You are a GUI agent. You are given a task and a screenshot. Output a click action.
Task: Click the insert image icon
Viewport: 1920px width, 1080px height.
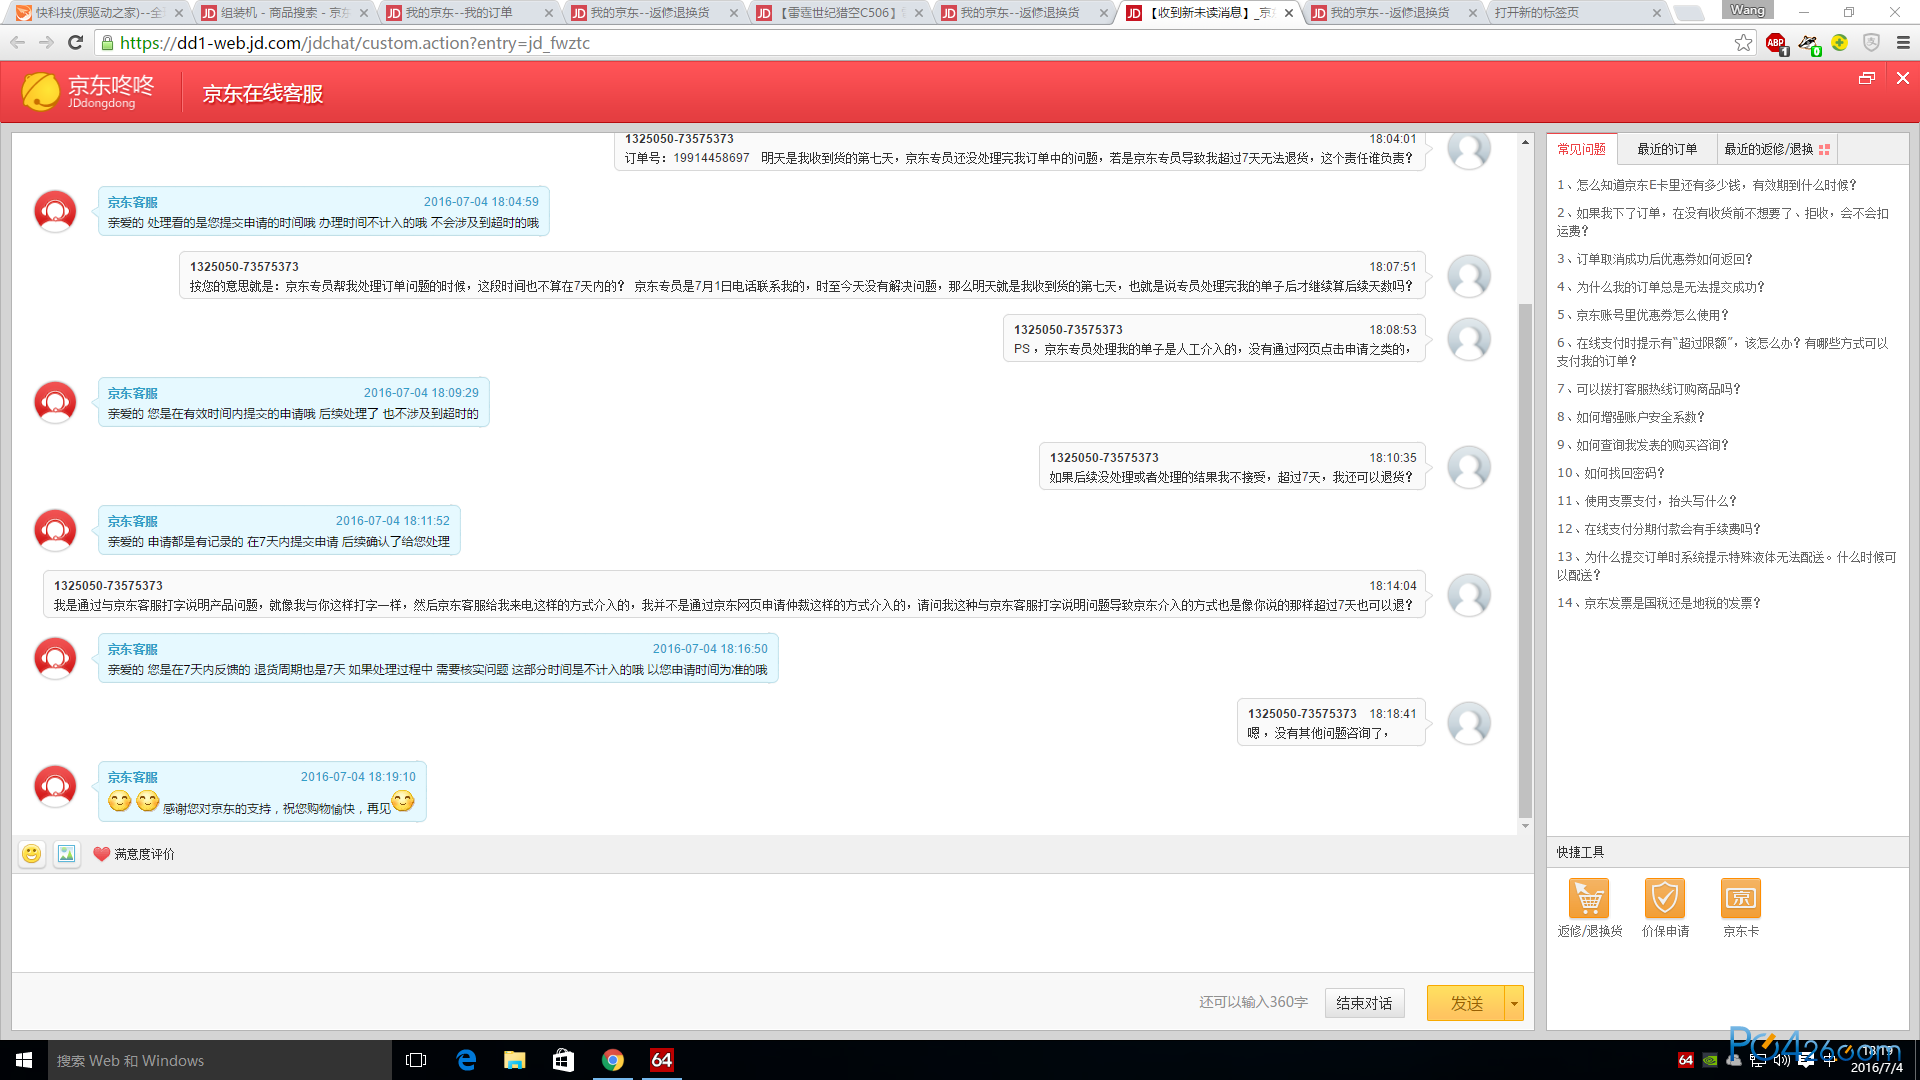pos(66,854)
